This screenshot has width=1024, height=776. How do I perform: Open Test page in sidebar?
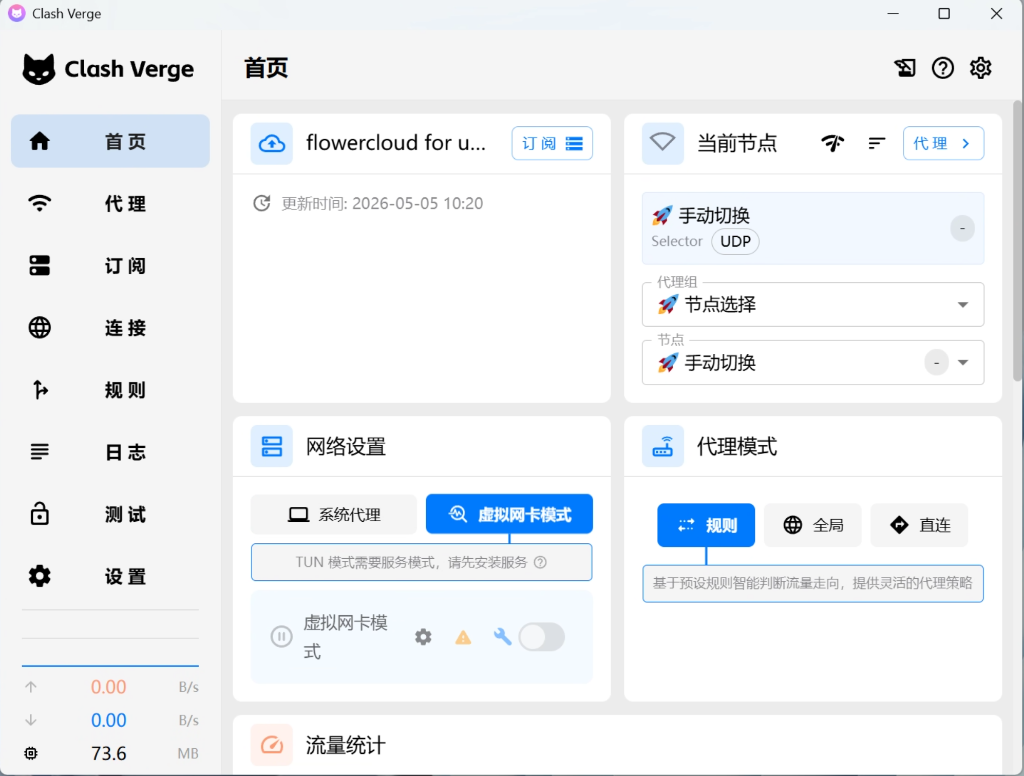(x=110, y=515)
